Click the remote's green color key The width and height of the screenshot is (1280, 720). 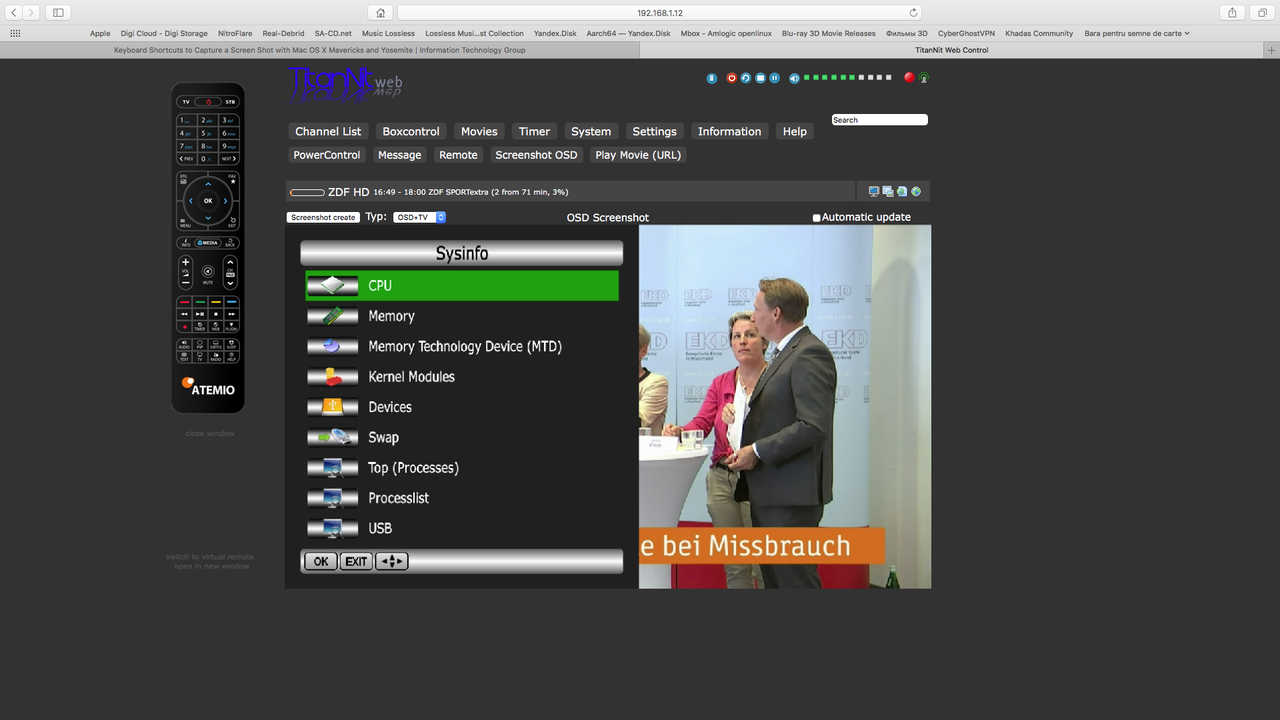coord(200,301)
